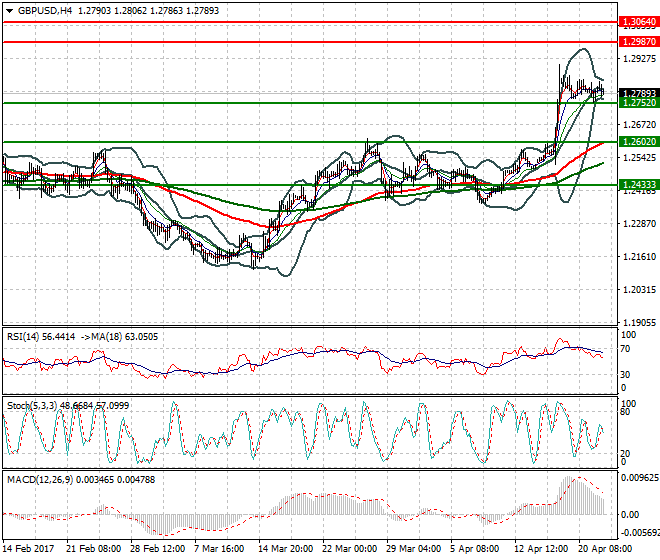Click the GBPUSD,H4 chart title text
Screen dimensions: 660x560
(x=45, y=11)
